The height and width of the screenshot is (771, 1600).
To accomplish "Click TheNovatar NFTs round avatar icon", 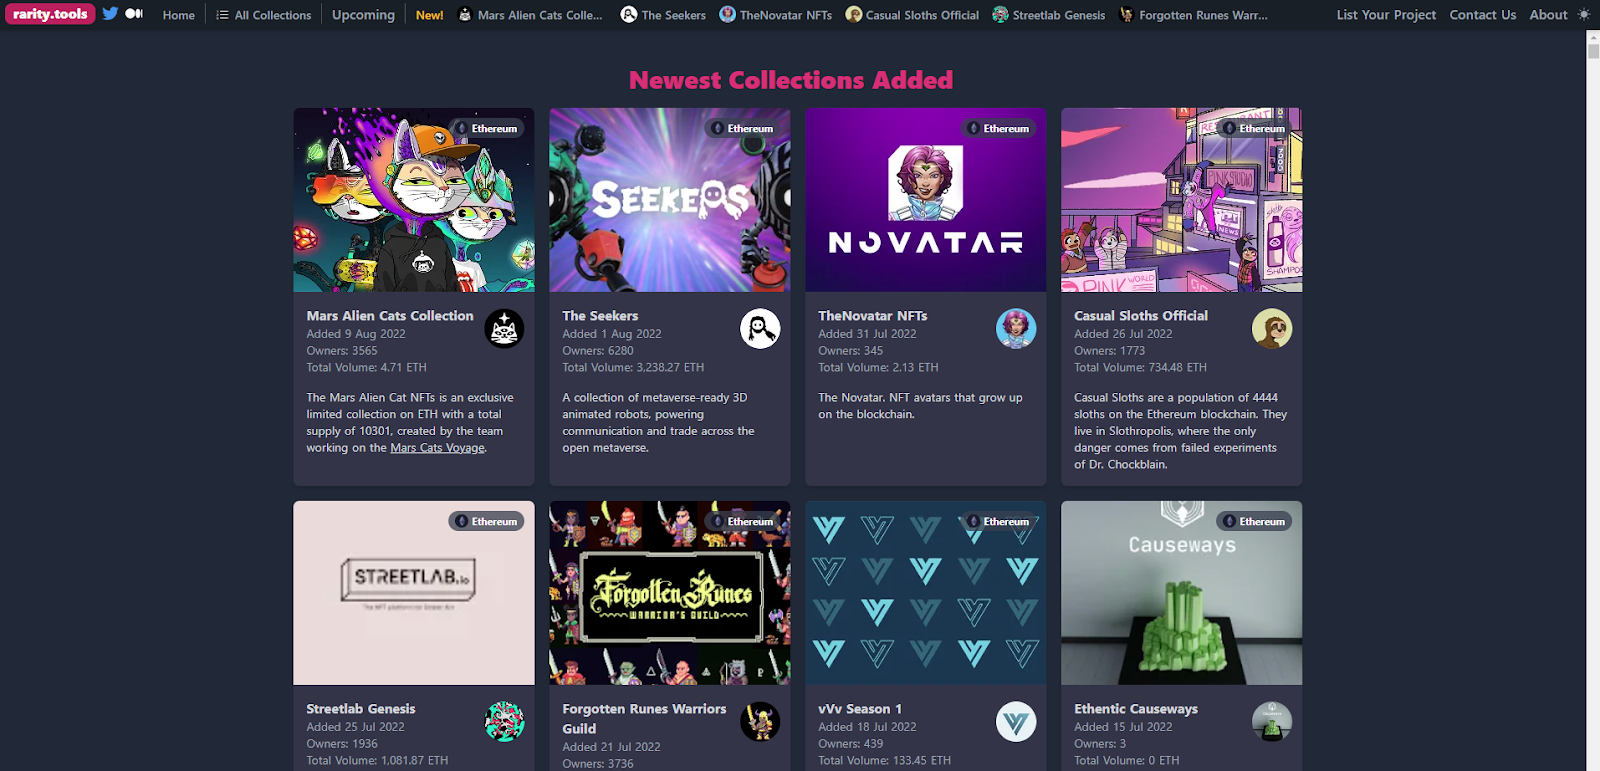I will [1016, 328].
